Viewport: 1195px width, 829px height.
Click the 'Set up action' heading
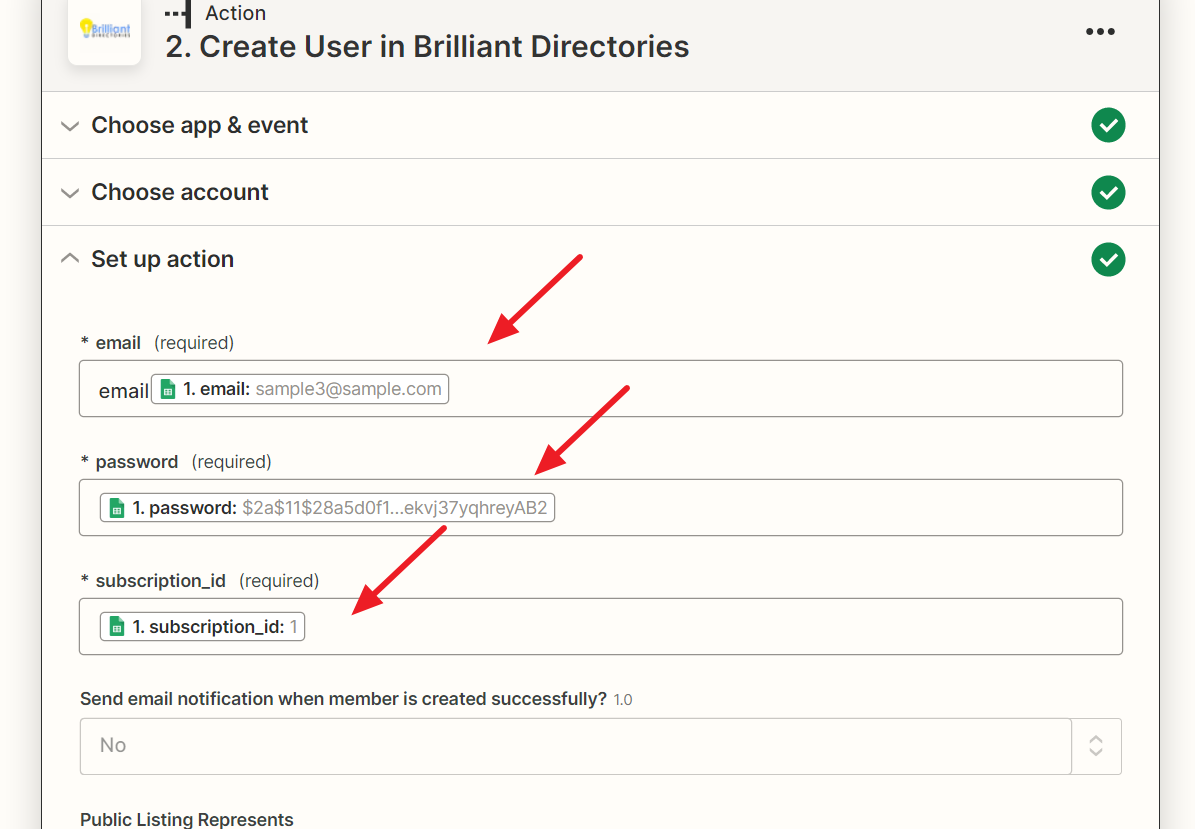(162, 259)
